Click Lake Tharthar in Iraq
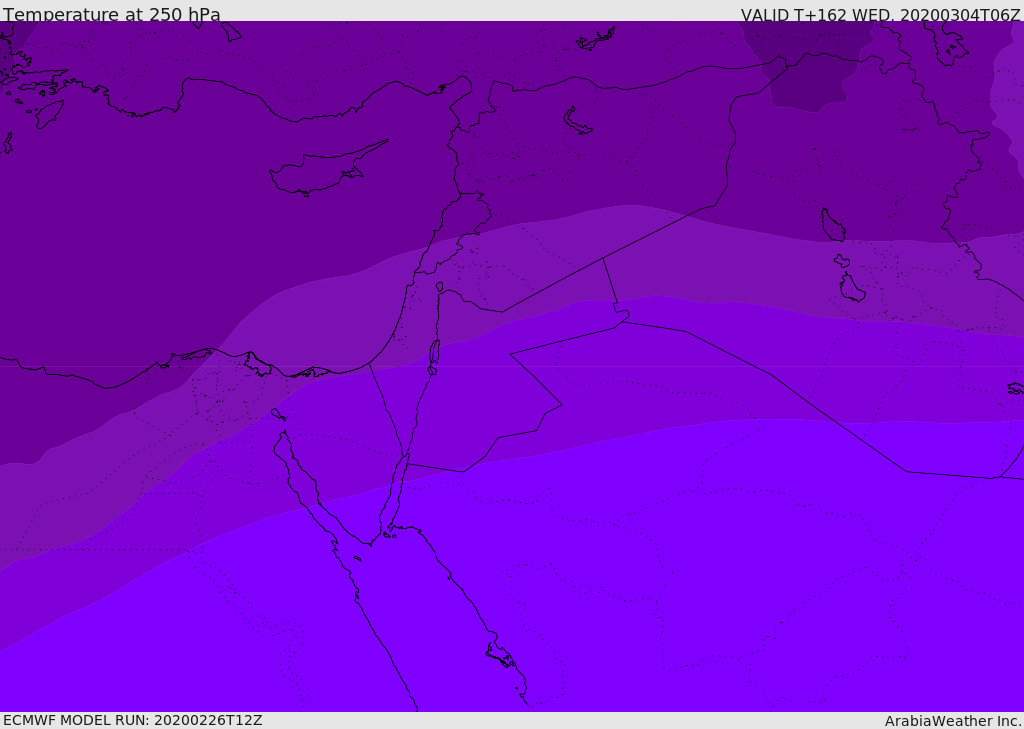 click(x=833, y=224)
